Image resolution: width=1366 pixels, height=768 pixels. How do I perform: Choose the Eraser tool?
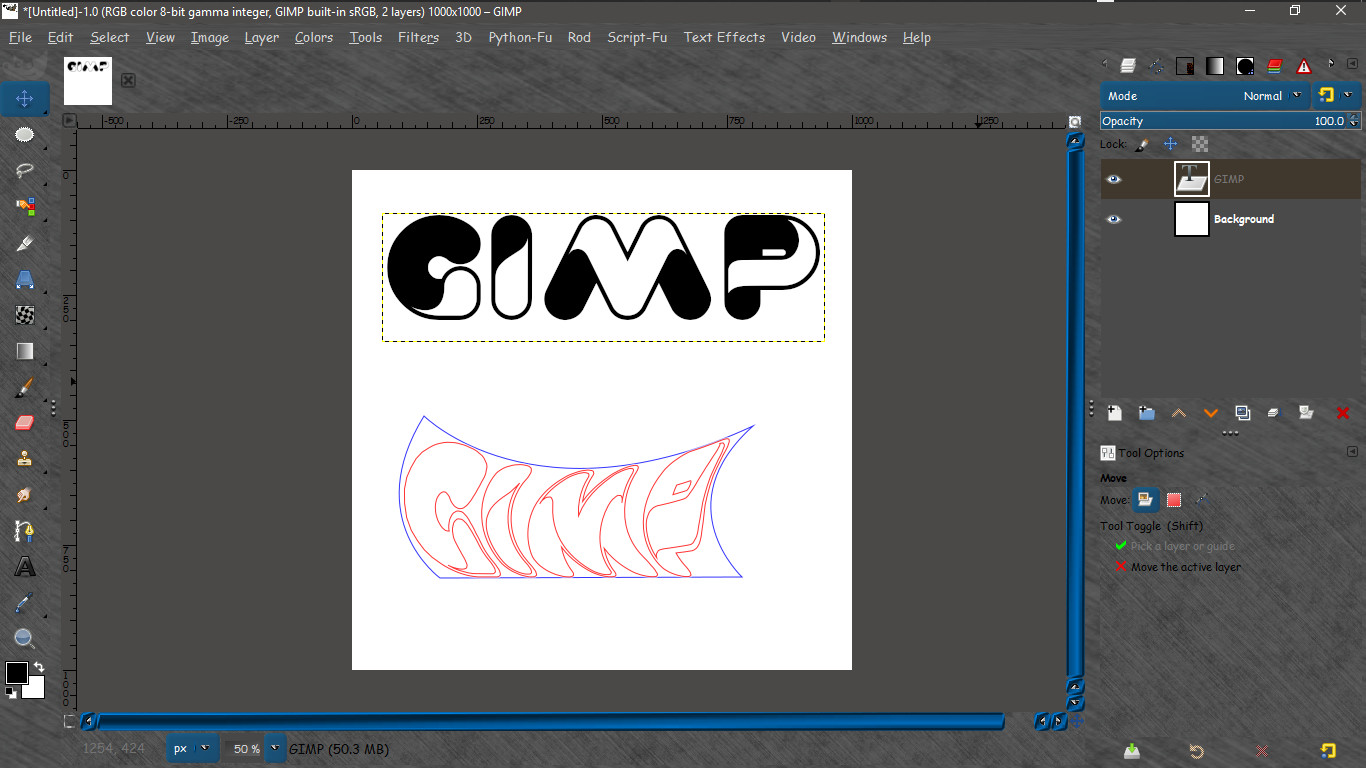point(25,423)
